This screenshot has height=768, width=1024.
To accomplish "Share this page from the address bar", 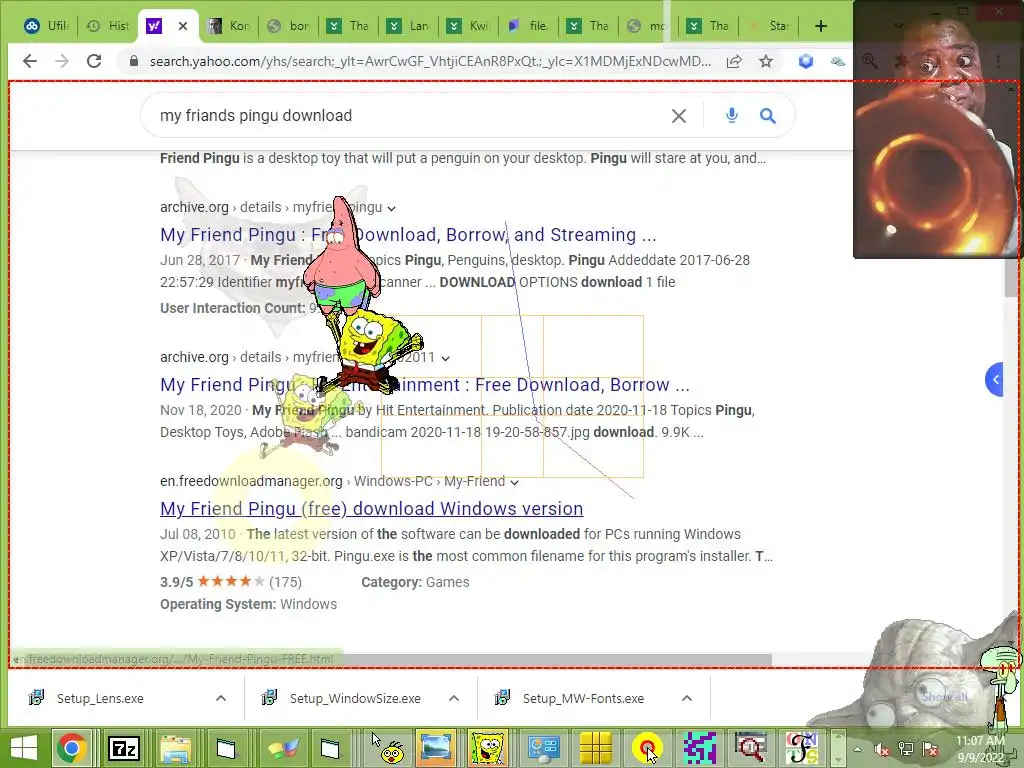I will [733, 61].
